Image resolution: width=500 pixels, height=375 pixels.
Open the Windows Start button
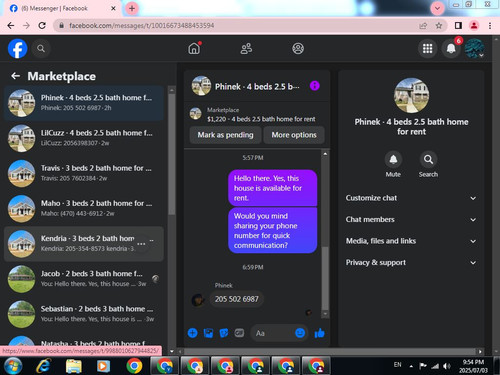click(x=13, y=366)
